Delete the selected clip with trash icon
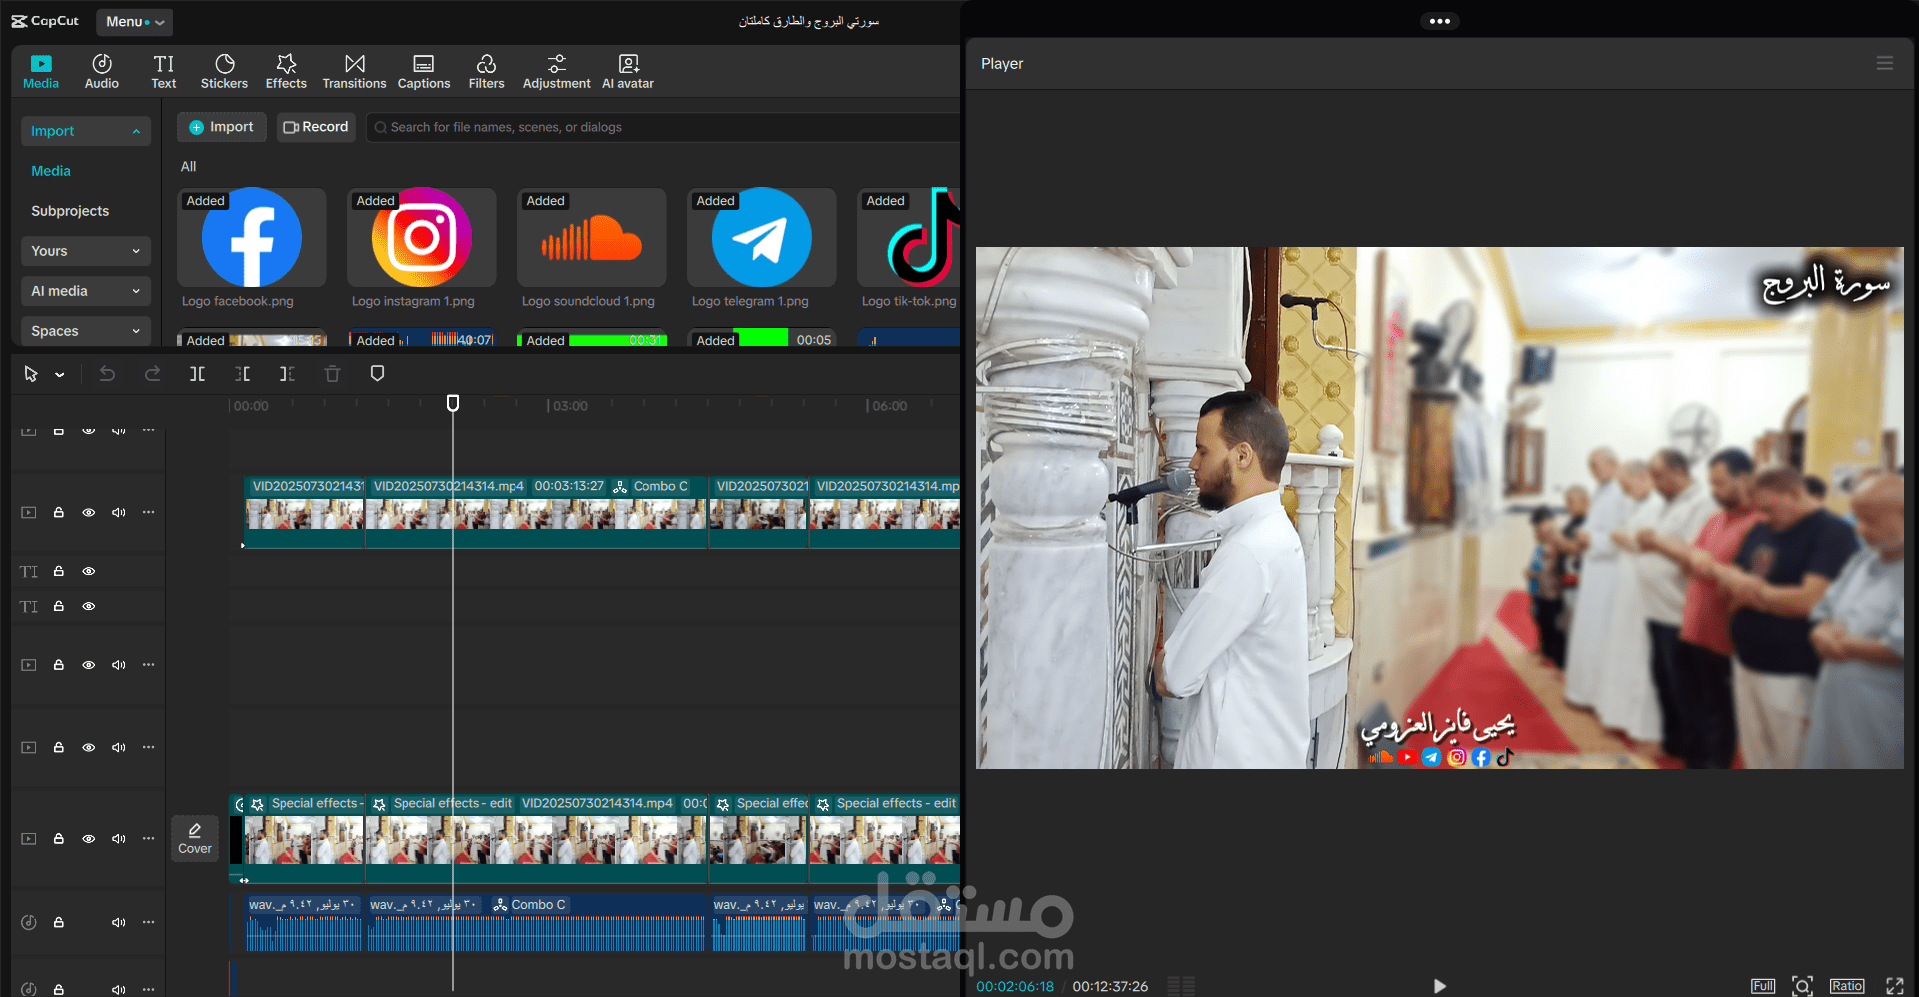The image size is (1919, 997). coord(333,374)
